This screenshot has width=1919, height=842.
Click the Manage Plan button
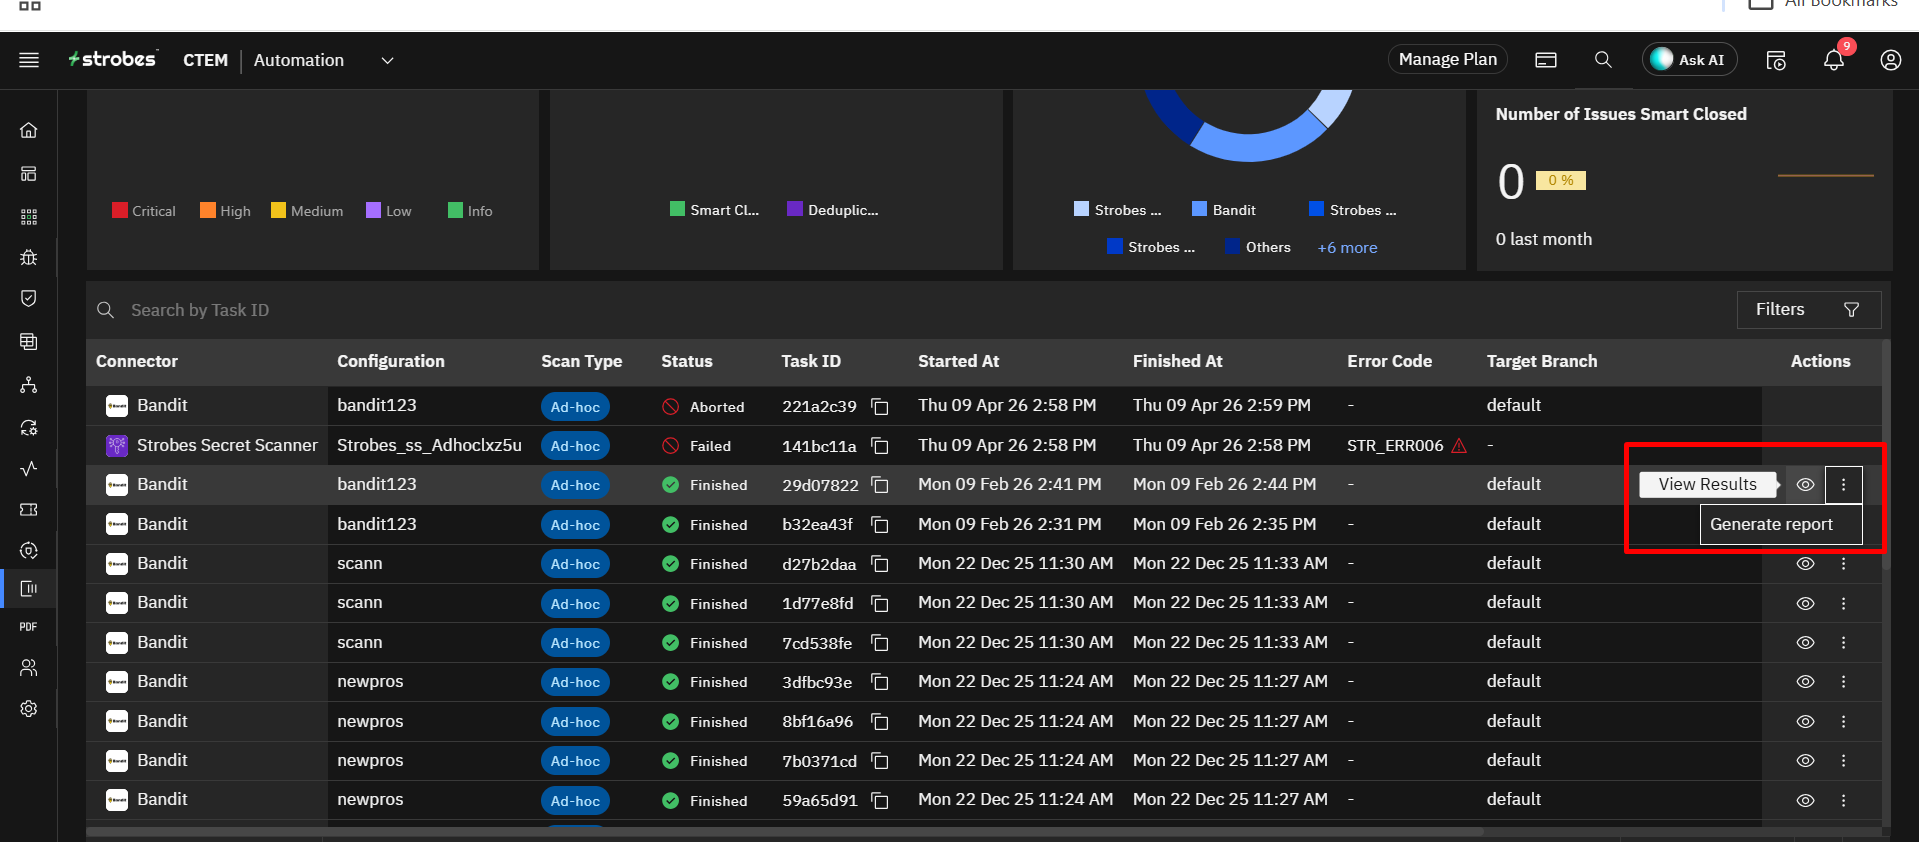pos(1447,60)
